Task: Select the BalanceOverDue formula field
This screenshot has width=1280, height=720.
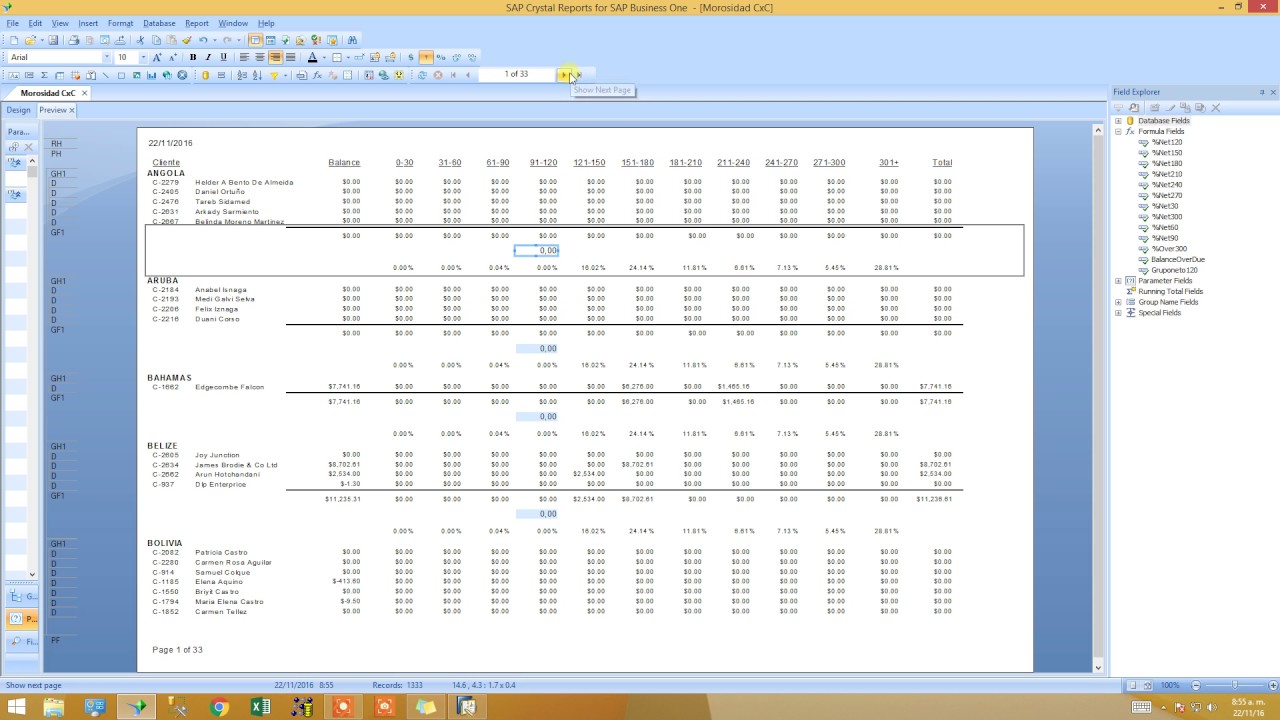Action: point(1177,259)
